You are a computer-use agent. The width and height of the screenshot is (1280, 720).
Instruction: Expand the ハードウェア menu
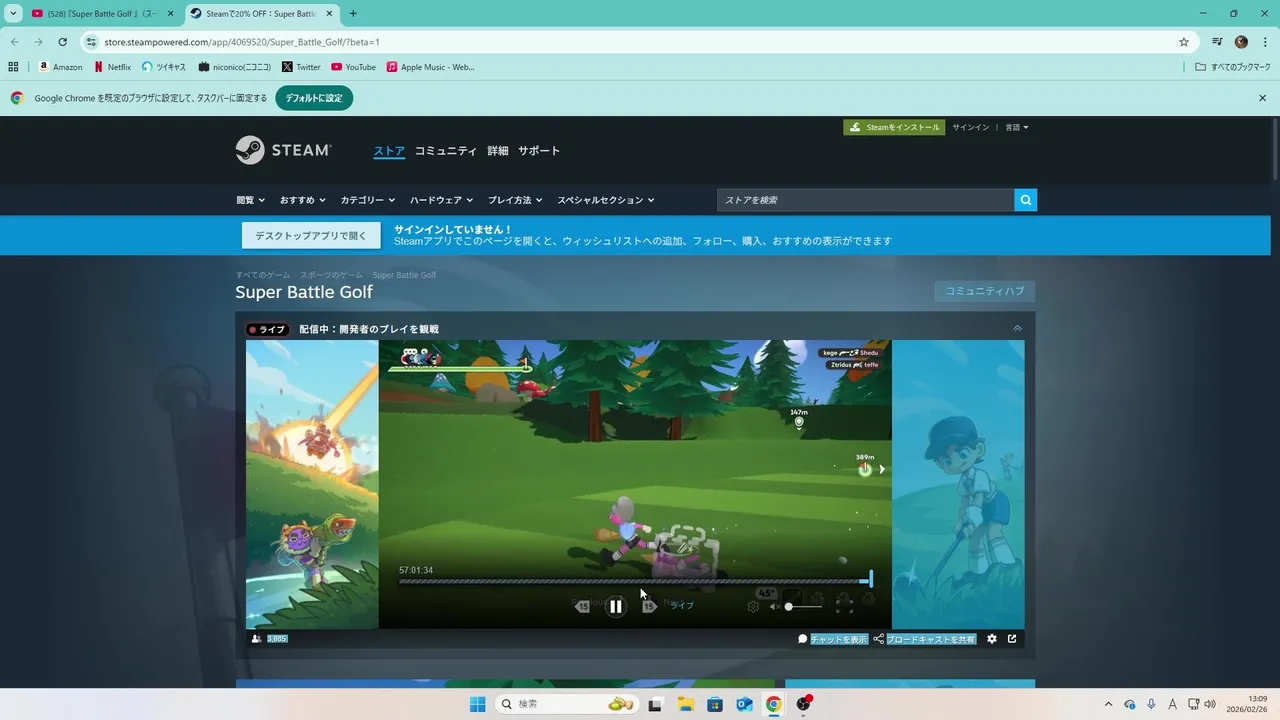click(441, 200)
